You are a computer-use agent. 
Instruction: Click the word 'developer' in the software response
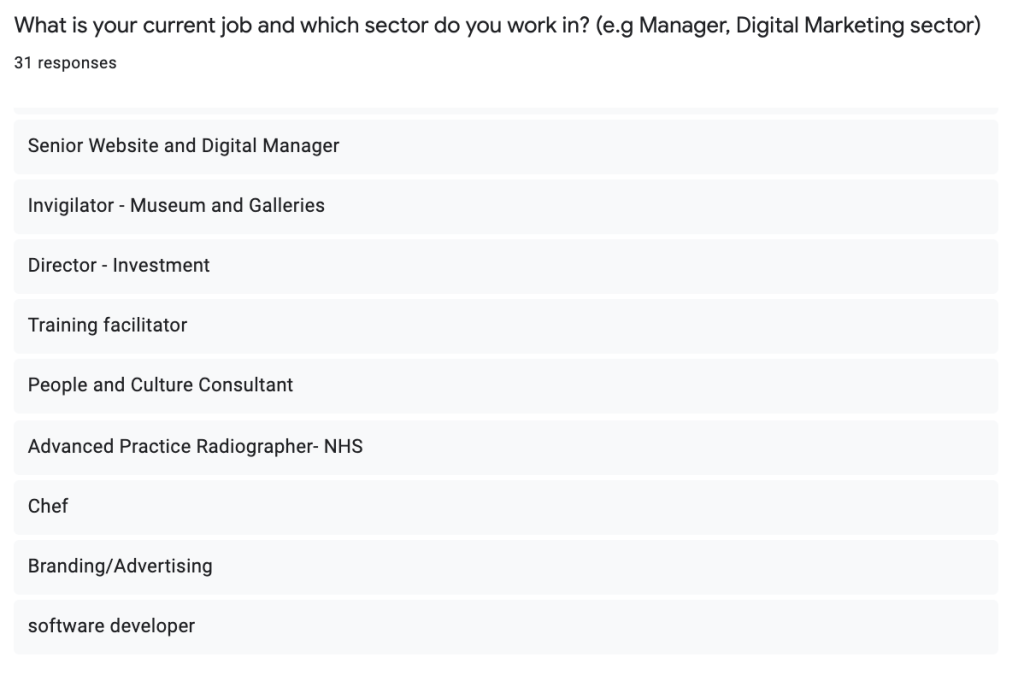(x=152, y=627)
